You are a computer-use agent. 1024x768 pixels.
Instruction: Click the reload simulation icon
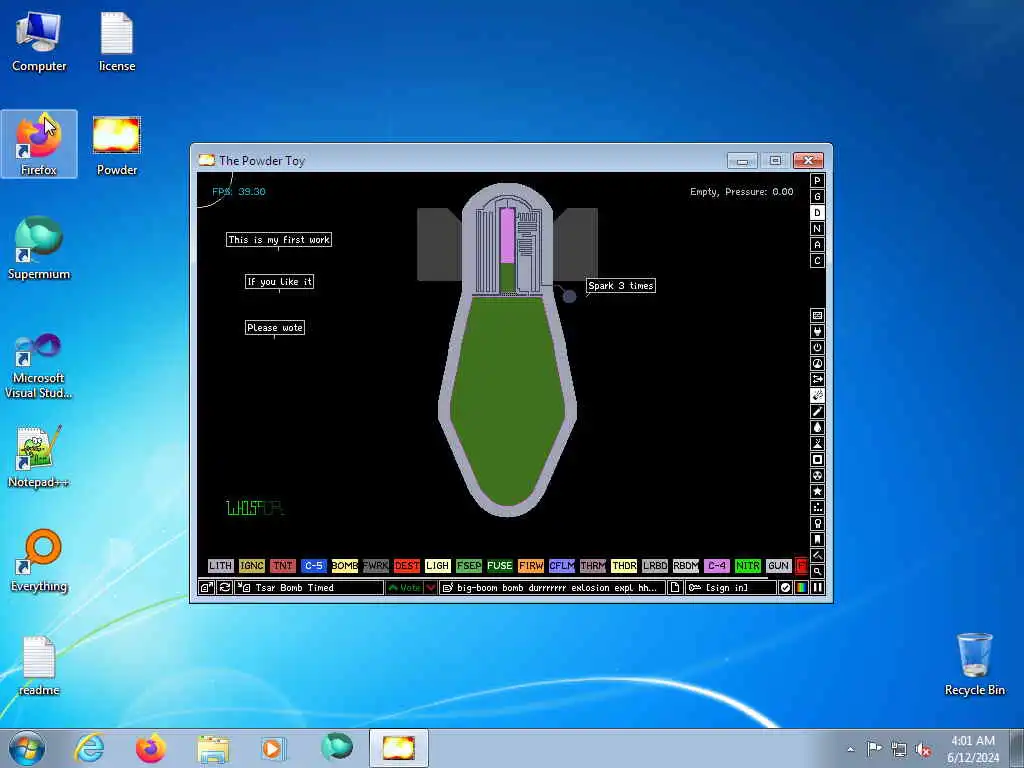pyautogui.click(x=225, y=587)
